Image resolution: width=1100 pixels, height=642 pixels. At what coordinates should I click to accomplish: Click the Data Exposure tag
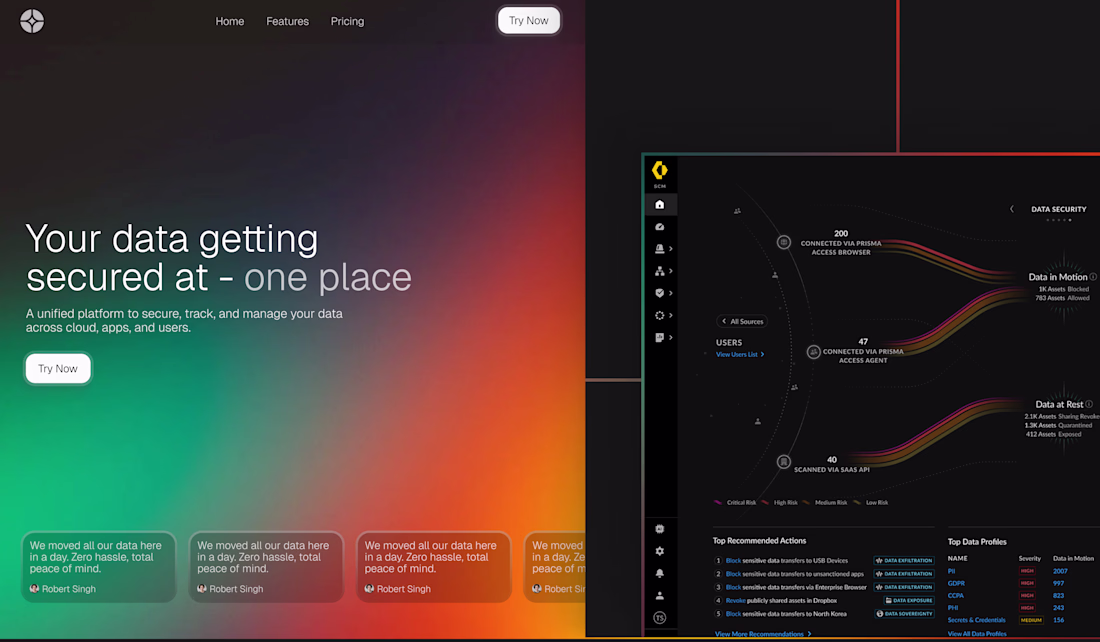[x=908, y=601]
